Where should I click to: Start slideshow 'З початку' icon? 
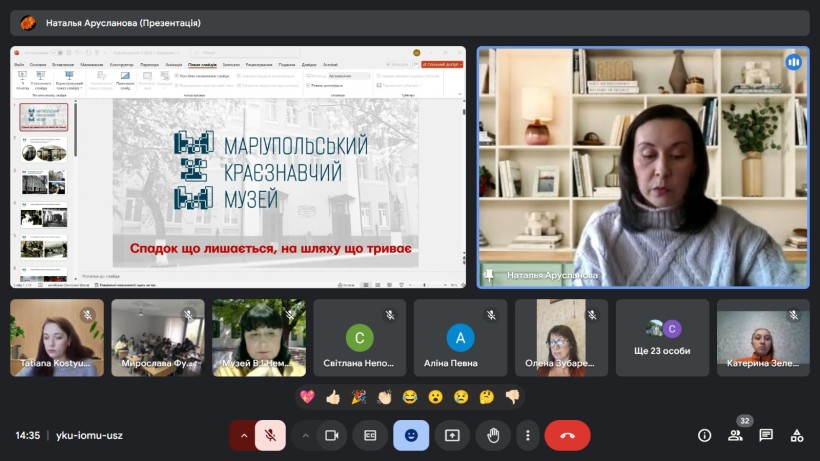(x=22, y=80)
